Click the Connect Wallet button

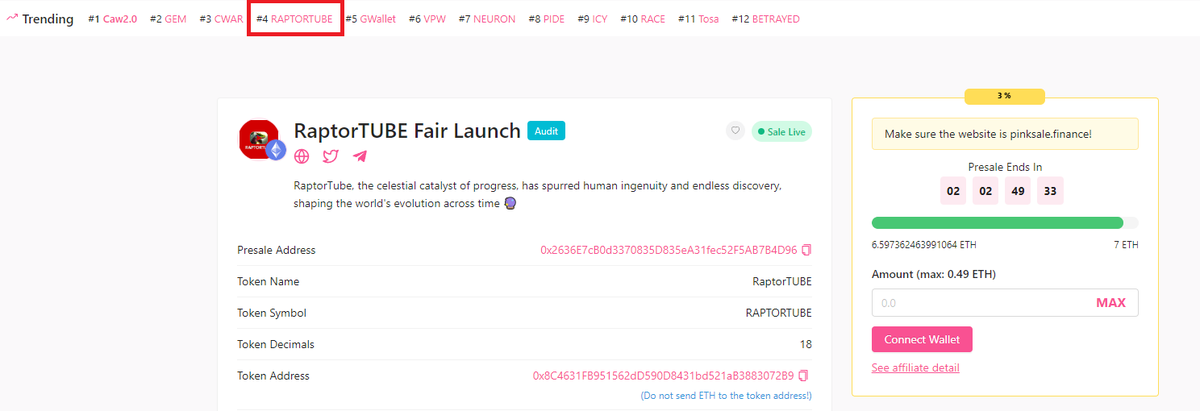pos(922,340)
